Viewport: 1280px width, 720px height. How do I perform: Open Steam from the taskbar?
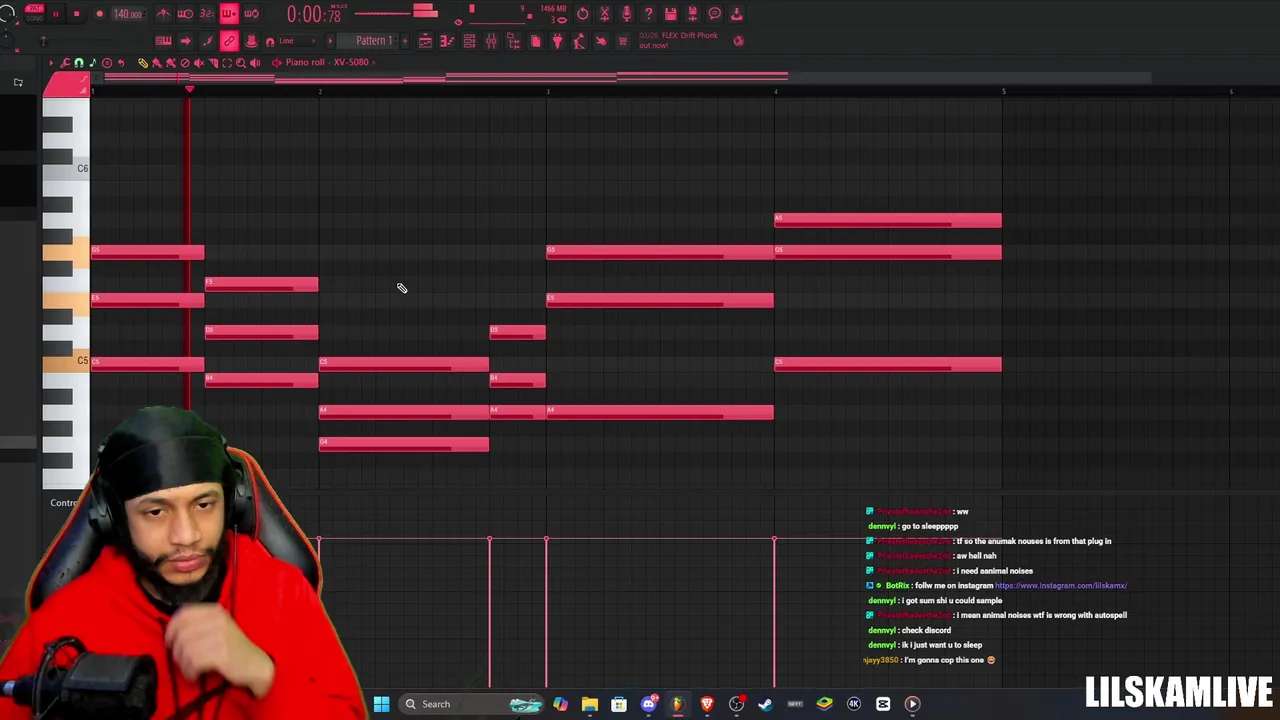click(766, 704)
